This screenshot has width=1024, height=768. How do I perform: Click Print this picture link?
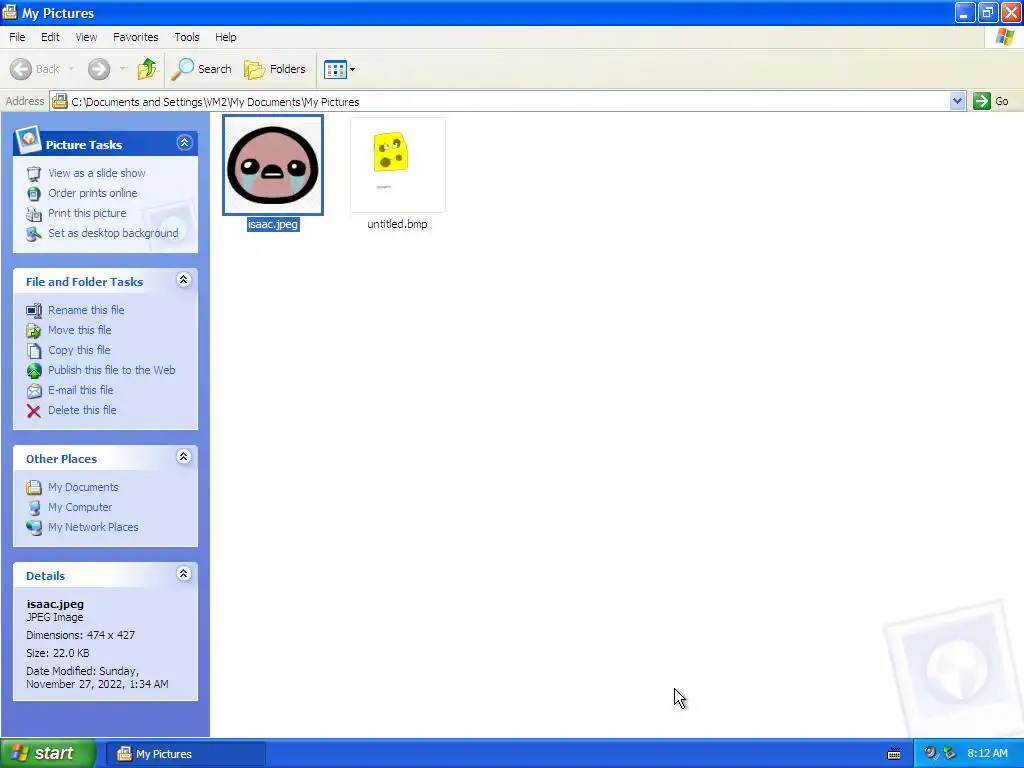[x=87, y=214]
